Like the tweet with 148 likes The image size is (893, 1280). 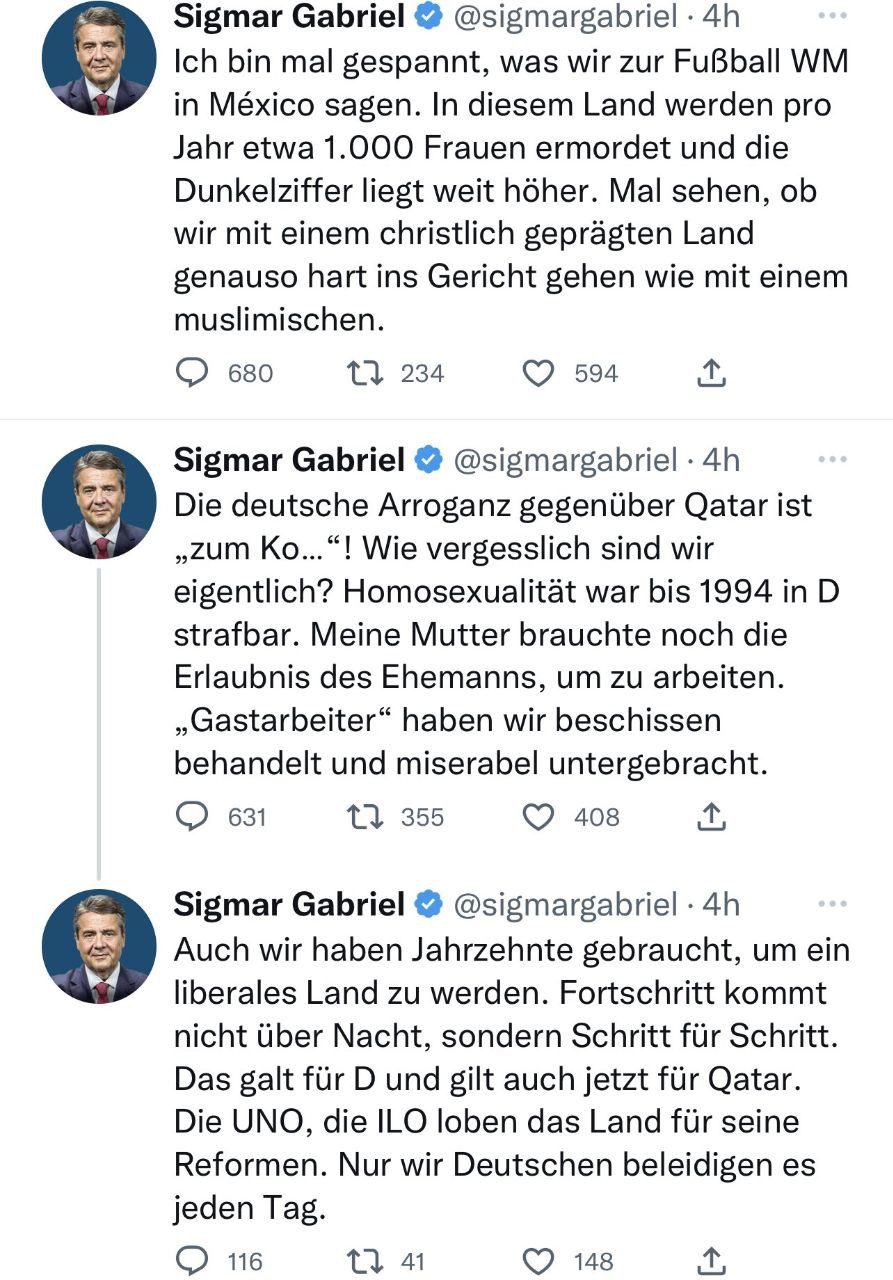click(x=539, y=1260)
